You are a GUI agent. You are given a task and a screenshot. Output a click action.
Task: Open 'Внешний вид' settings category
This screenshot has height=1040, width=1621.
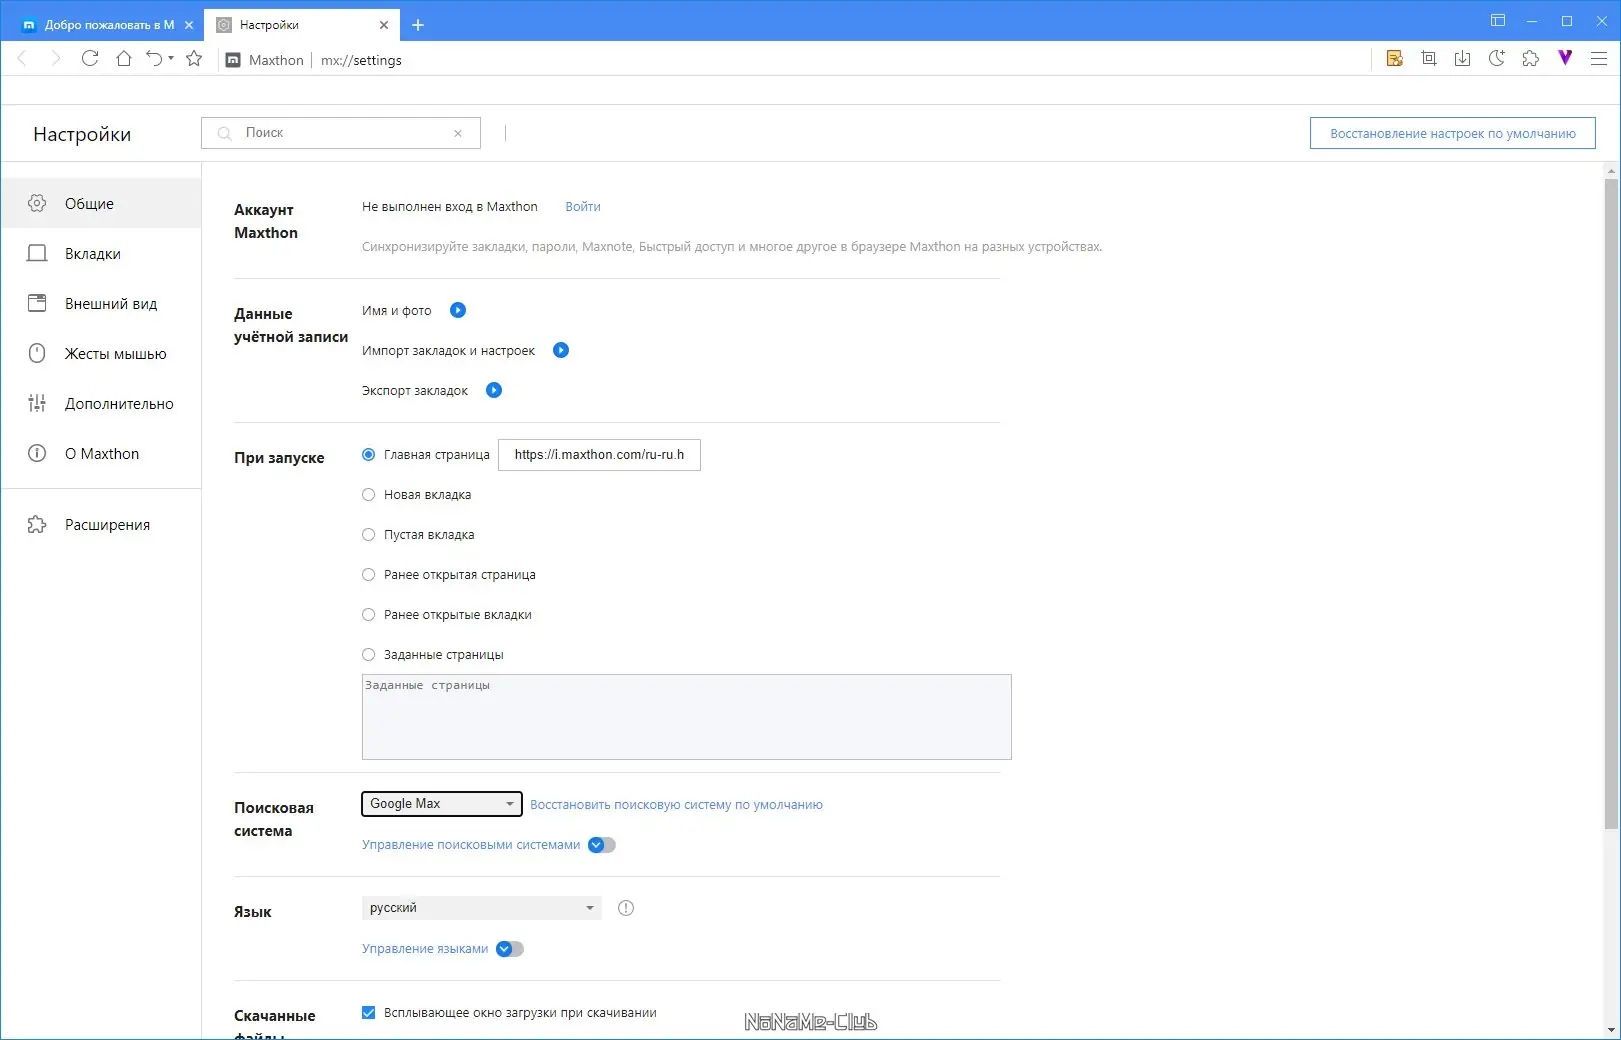pos(101,303)
